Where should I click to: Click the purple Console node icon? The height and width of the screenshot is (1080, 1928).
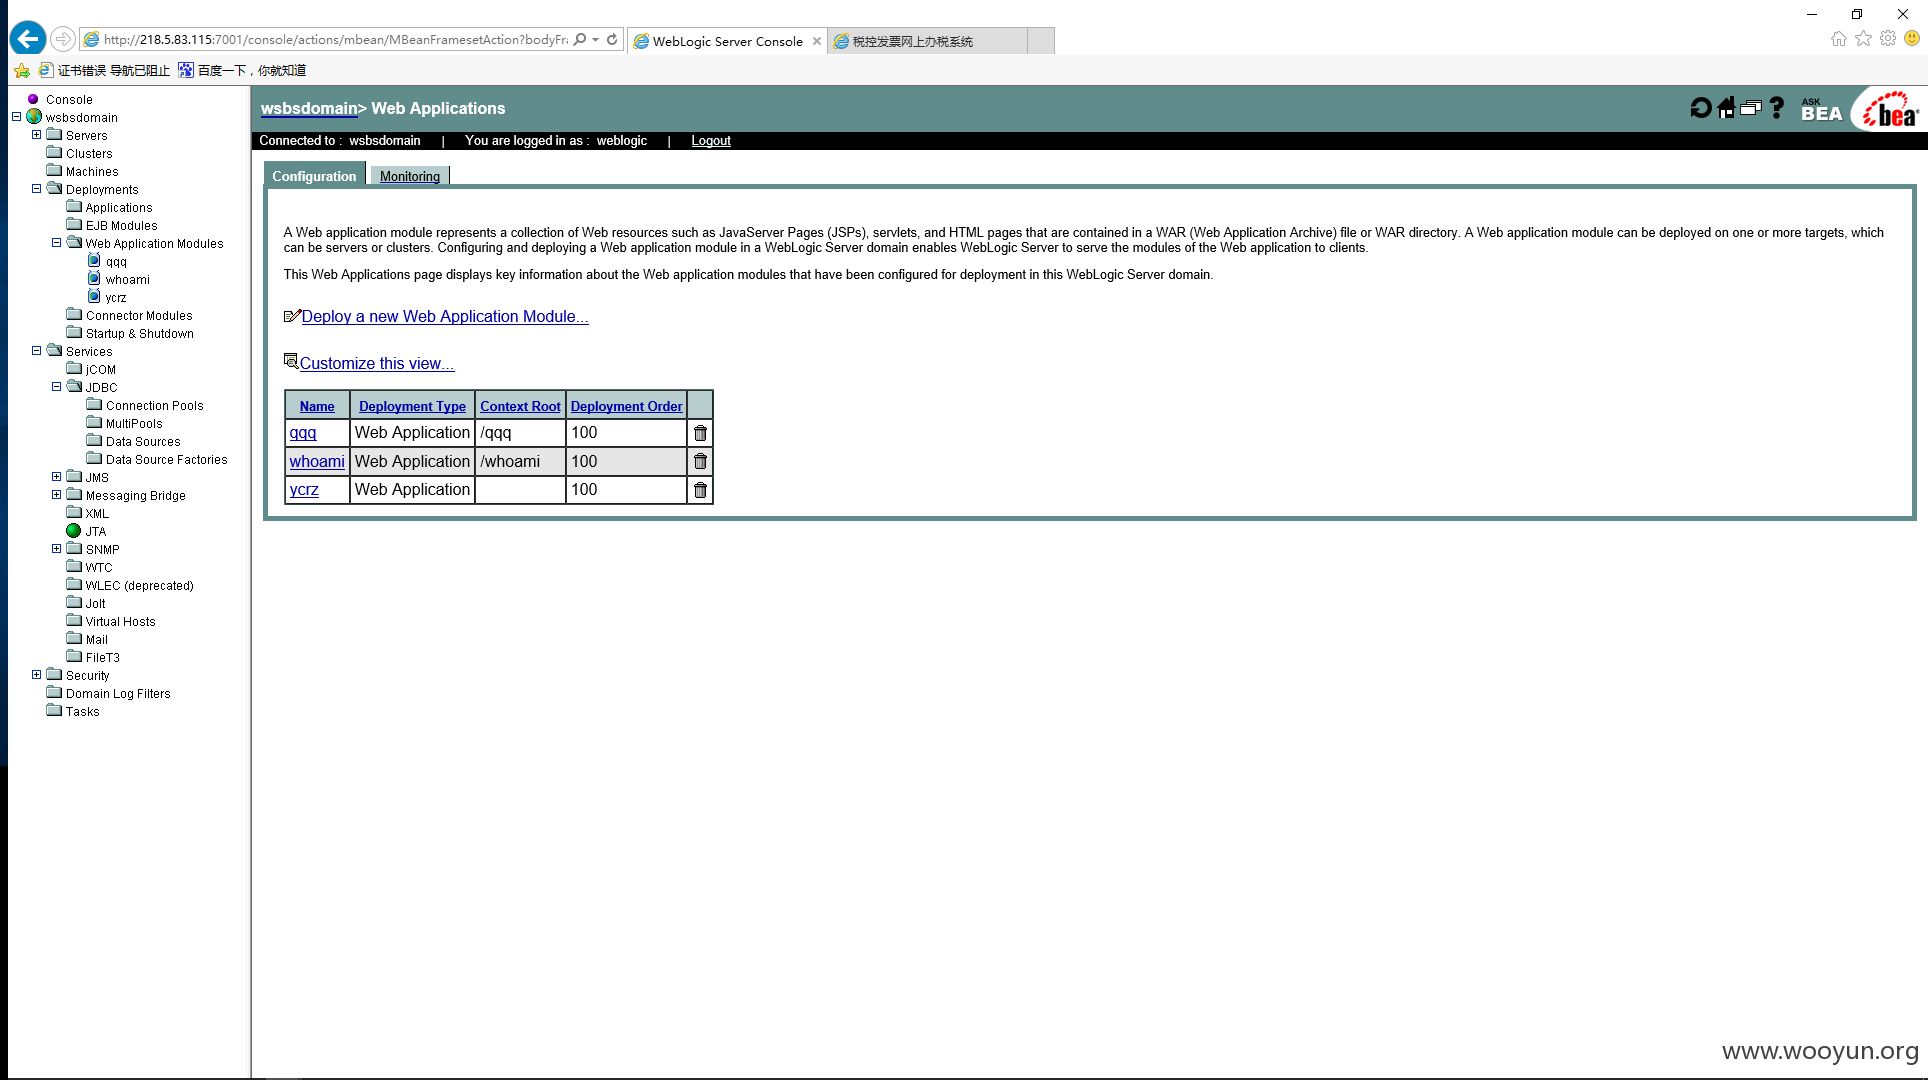pos(33,99)
